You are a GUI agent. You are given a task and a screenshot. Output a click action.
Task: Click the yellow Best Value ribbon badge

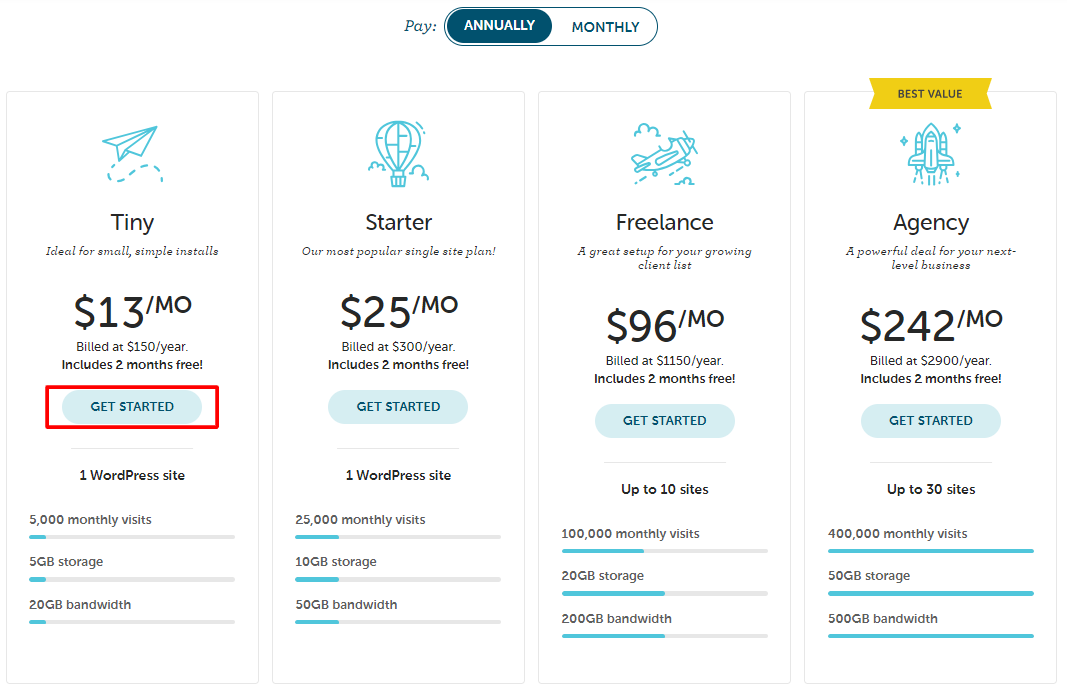(x=930, y=94)
